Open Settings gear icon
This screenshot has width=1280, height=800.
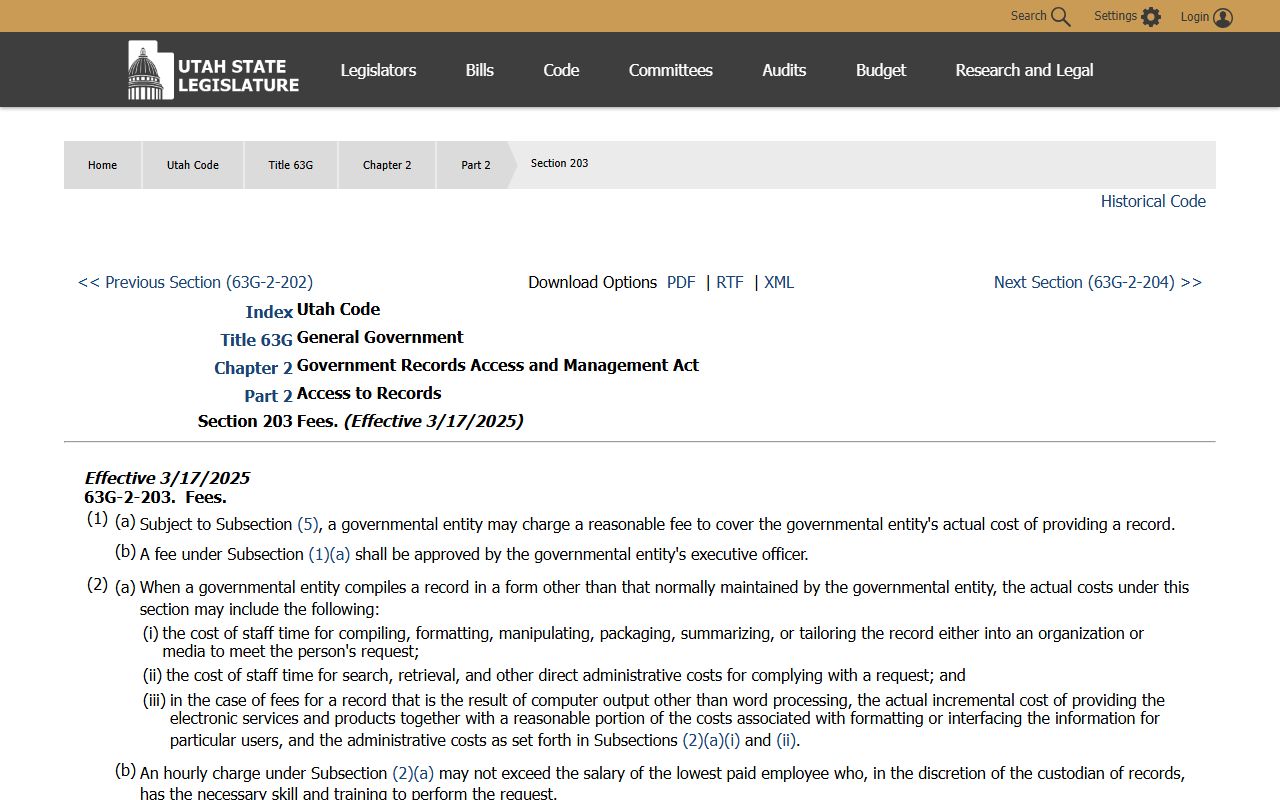pyautogui.click(x=1151, y=17)
